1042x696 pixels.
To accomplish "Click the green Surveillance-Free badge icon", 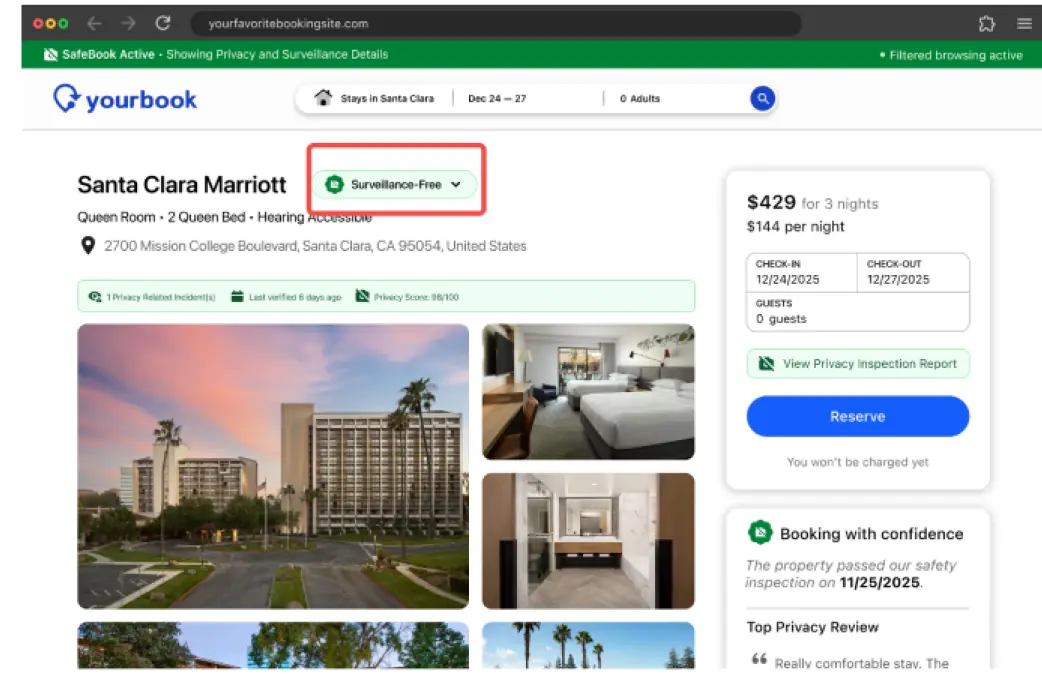I will (334, 184).
